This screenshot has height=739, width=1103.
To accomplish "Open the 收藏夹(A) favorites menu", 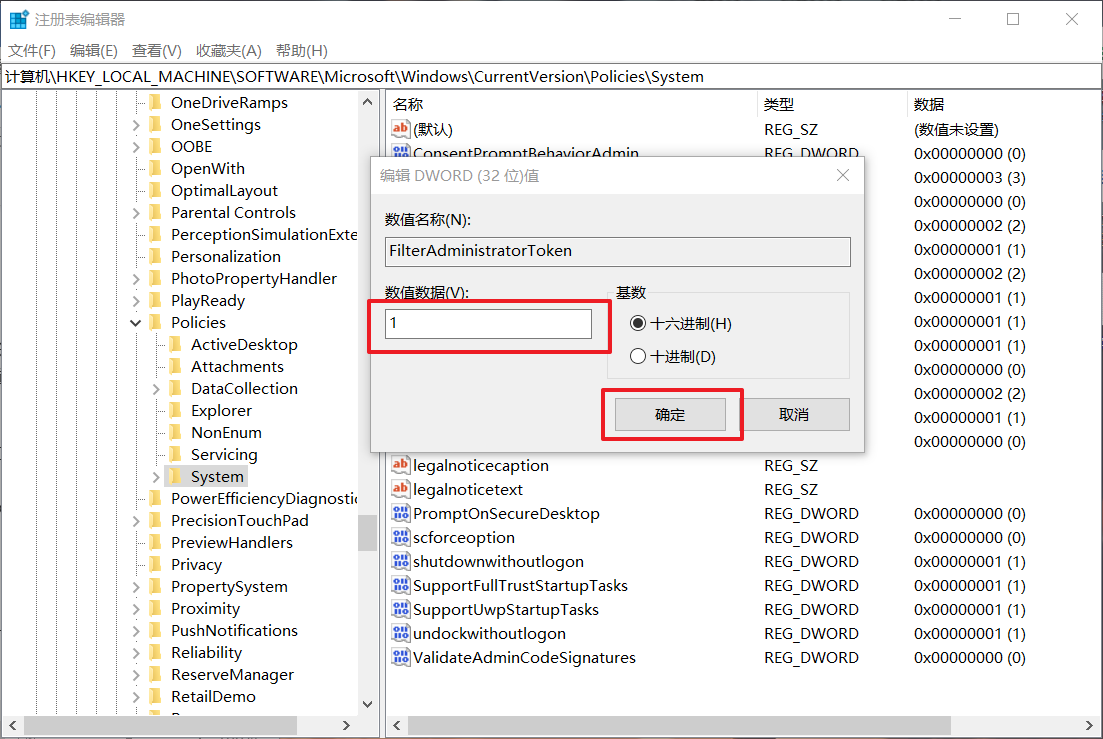I will 228,51.
